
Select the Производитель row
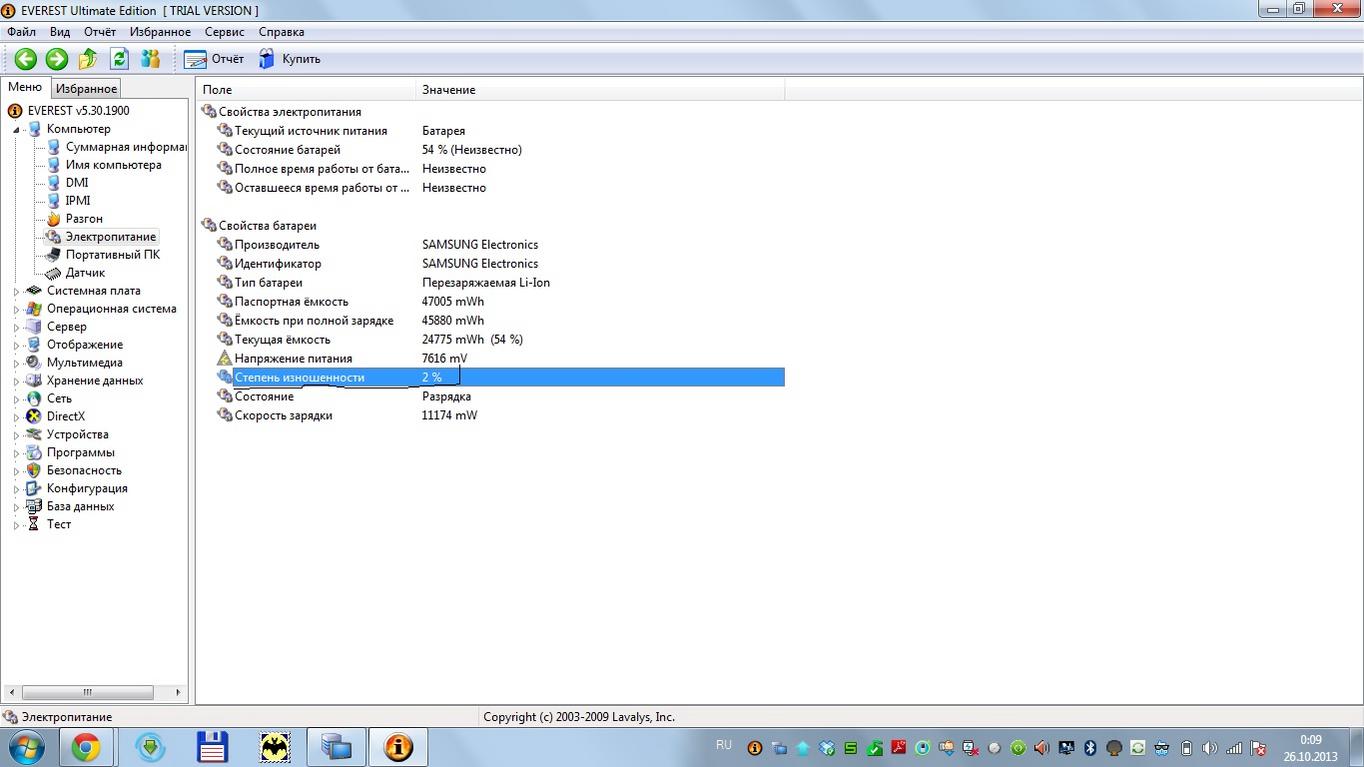coord(500,245)
